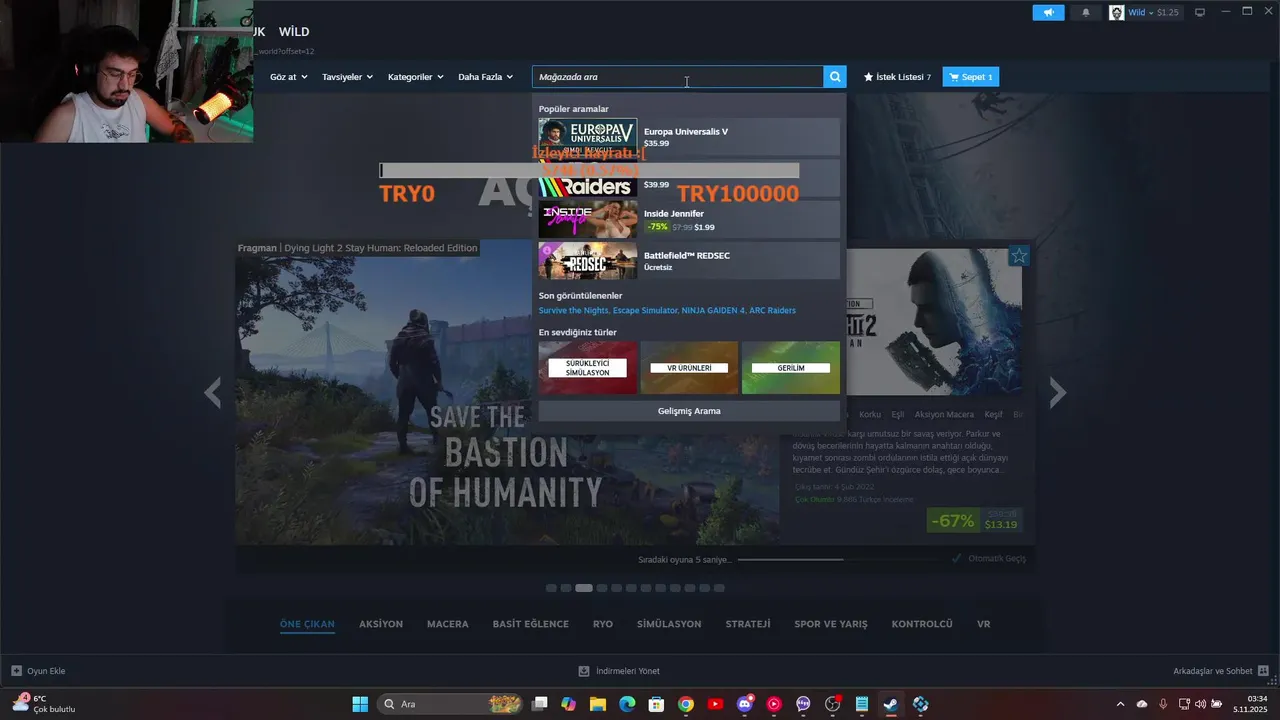Expand the Kategoriler dropdown

coord(415,77)
